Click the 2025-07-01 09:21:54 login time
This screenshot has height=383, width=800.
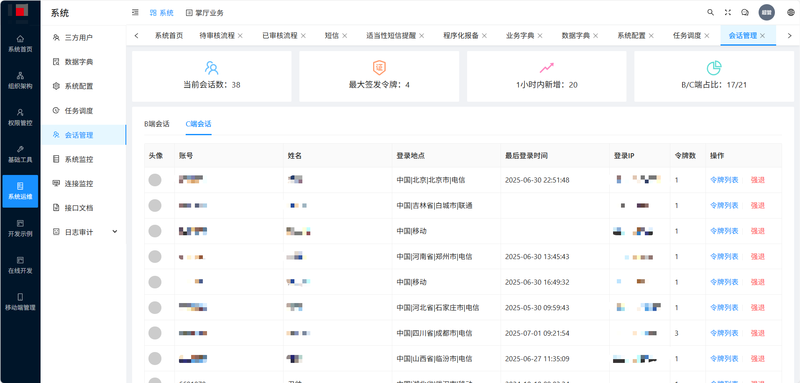(537, 333)
